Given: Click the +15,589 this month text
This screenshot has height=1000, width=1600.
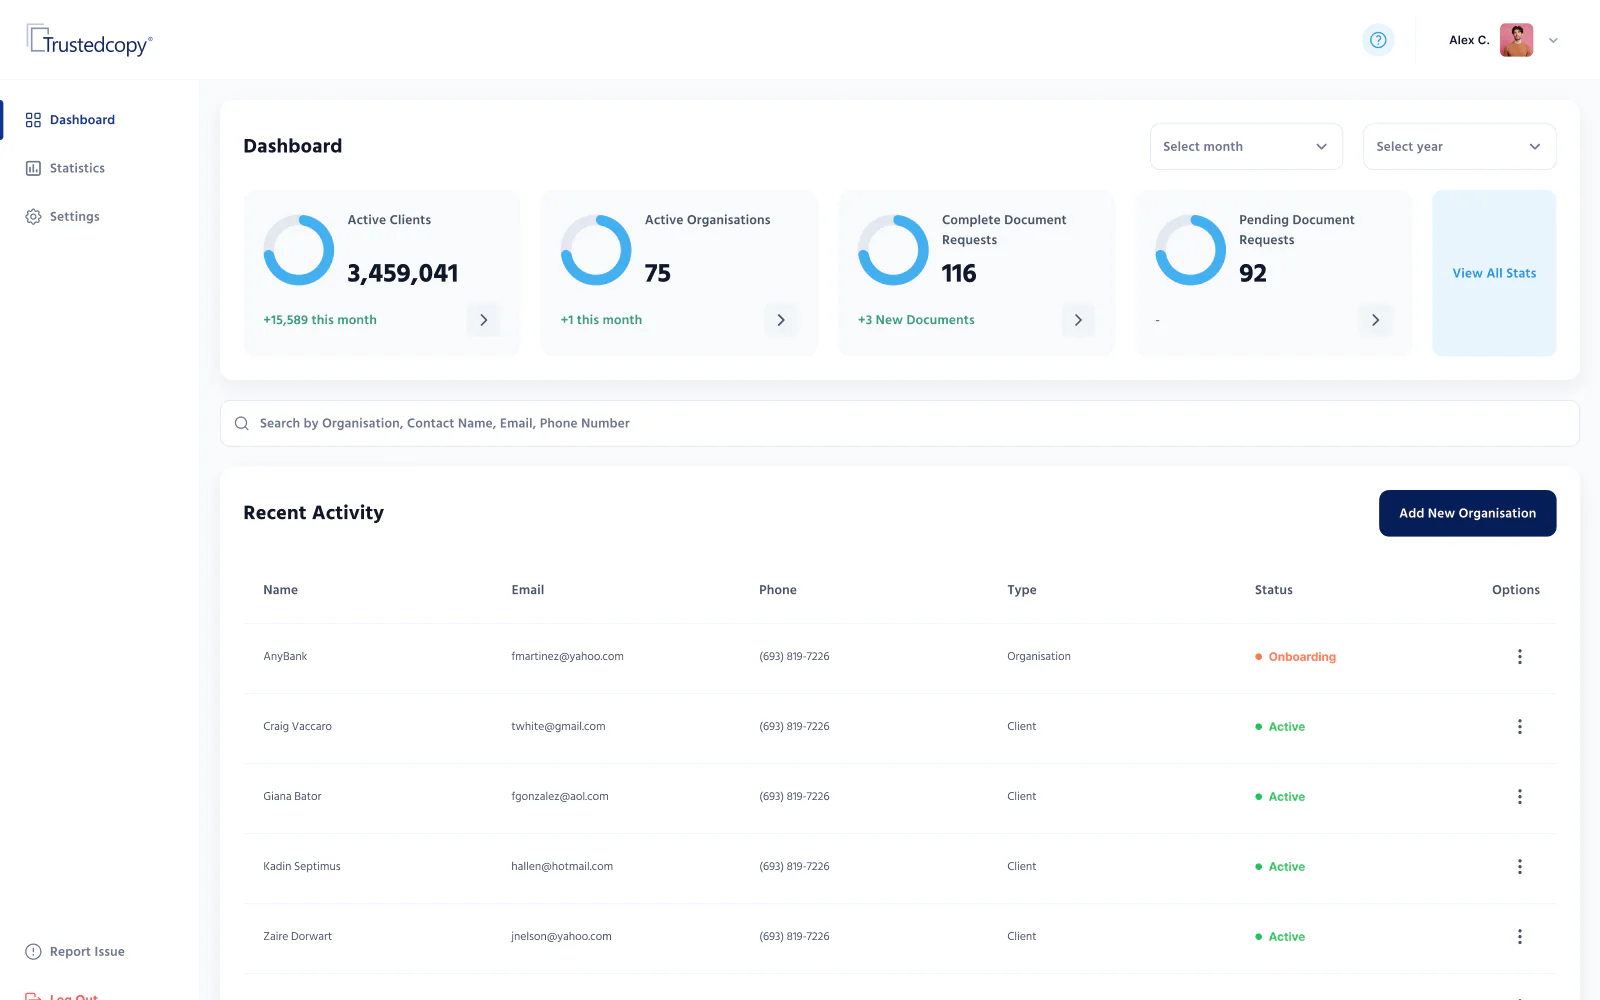Looking at the screenshot, I should pos(320,320).
